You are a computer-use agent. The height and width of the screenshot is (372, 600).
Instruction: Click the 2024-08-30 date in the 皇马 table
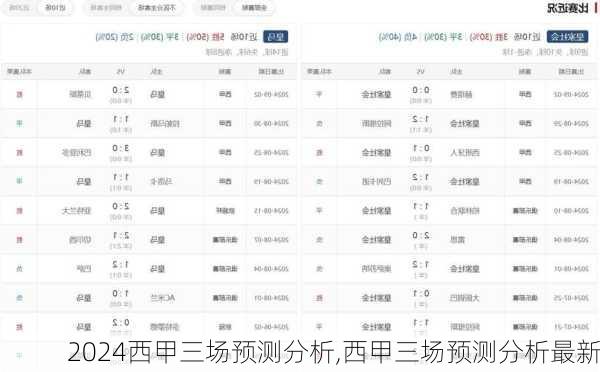tap(271, 124)
